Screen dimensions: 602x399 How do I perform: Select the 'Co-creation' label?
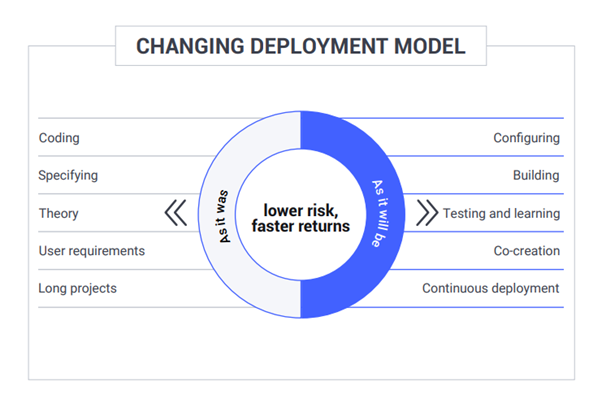click(527, 251)
